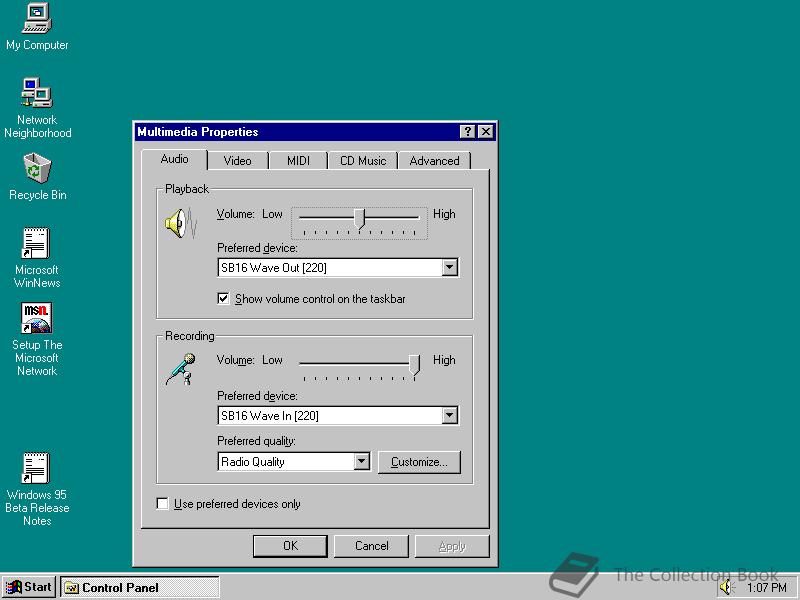Screen dimensions: 800x600
Task: Open the CD Music tab
Action: click(363, 161)
